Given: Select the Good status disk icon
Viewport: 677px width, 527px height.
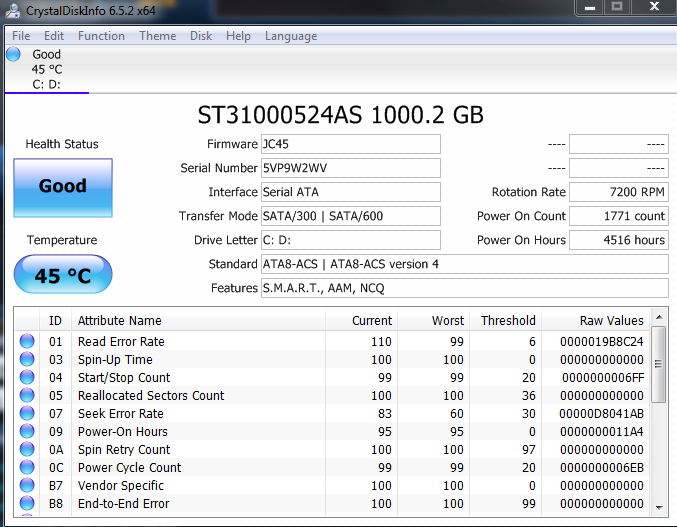Looking at the screenshot, I should coord(13,54).
